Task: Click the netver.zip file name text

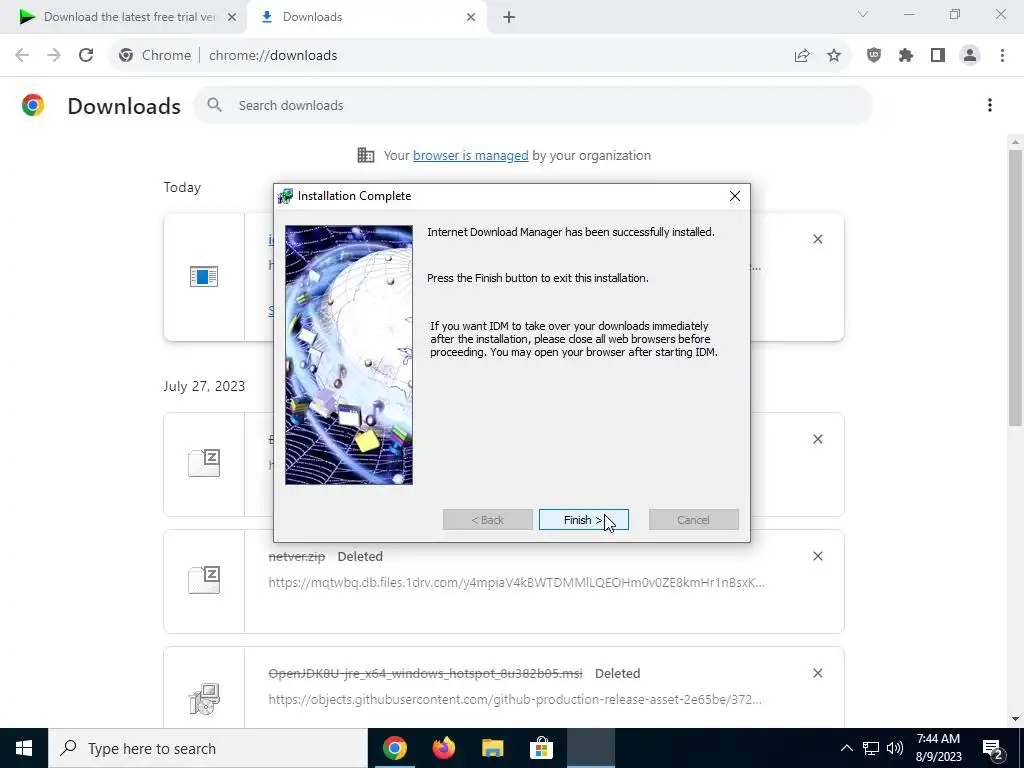Action: point(296,556)
